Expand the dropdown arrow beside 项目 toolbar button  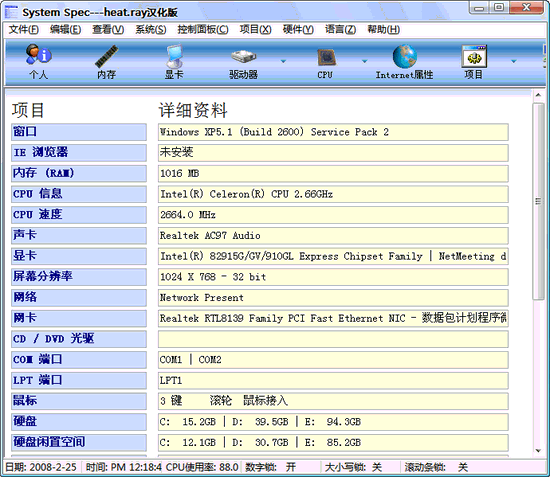pos(514,61)
